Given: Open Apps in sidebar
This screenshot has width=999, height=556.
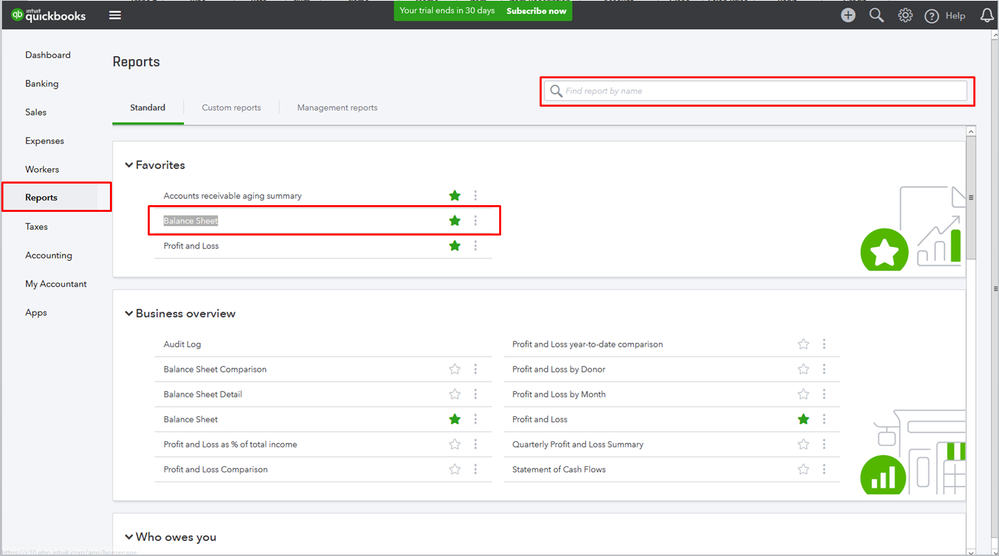Looking at the screenshot, I should [36, 313].
